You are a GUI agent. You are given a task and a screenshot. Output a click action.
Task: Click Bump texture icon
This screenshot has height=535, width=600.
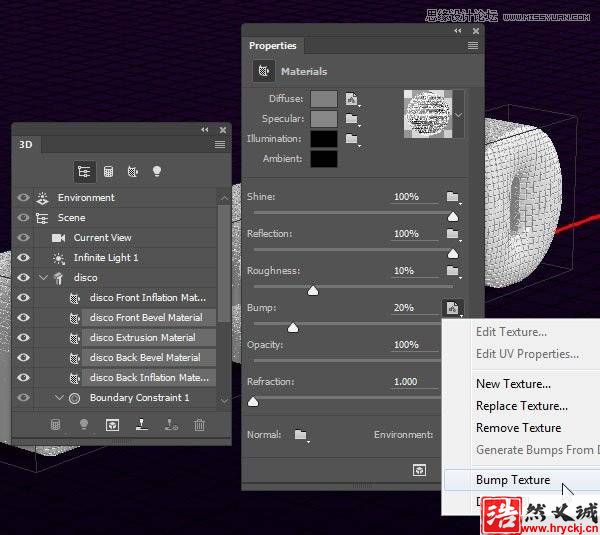pyautogui.click(x=453, y=308)
